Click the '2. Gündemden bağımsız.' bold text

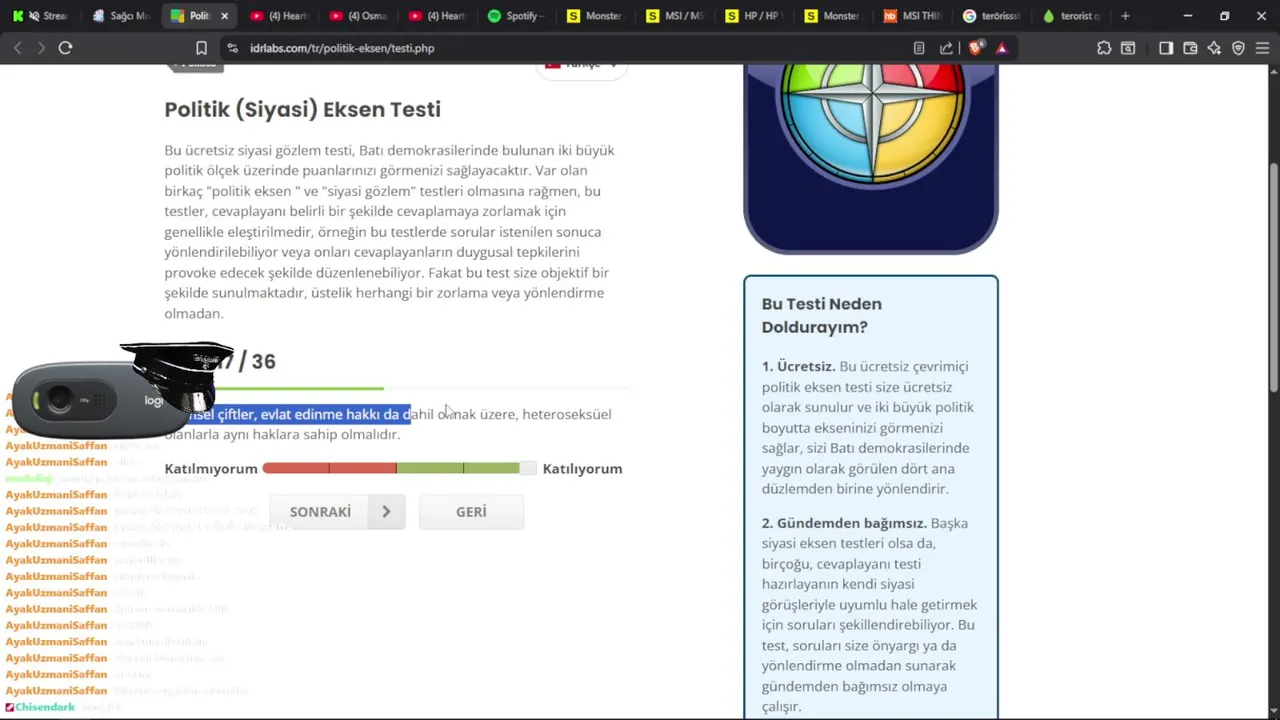pos(844,523)
